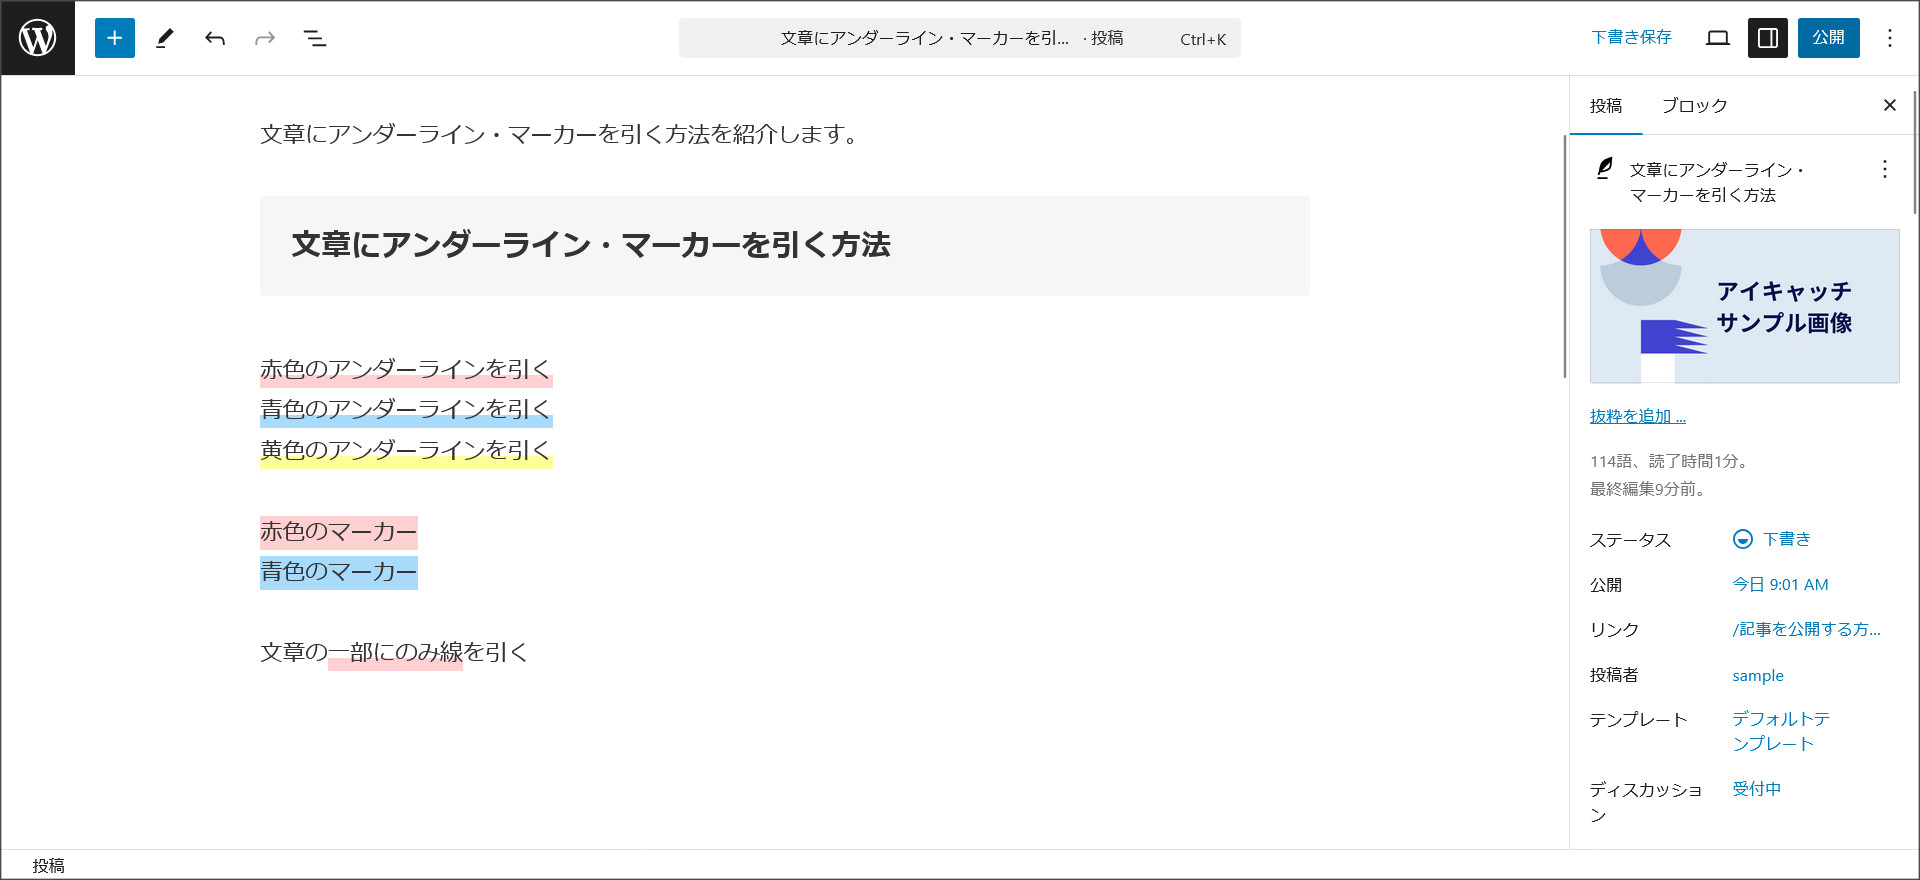Click the WordPress logo icon
The height and width of the screenshot is (880, 1920).
[38, 38]
